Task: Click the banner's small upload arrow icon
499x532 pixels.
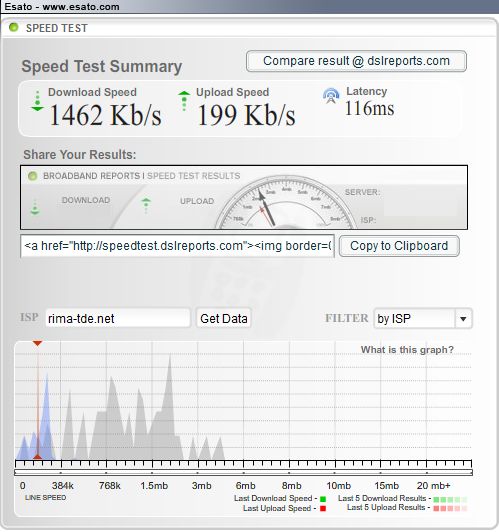Action: pyautogui.click(x=146, y=205)
